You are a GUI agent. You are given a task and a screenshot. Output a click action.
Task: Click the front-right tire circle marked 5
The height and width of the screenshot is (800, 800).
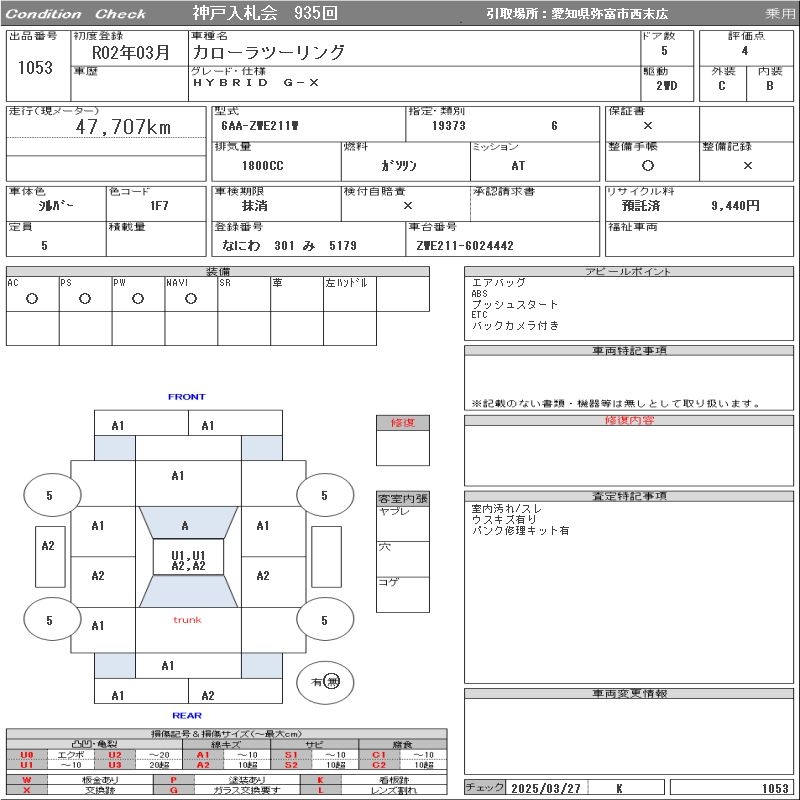click(324, 495)
